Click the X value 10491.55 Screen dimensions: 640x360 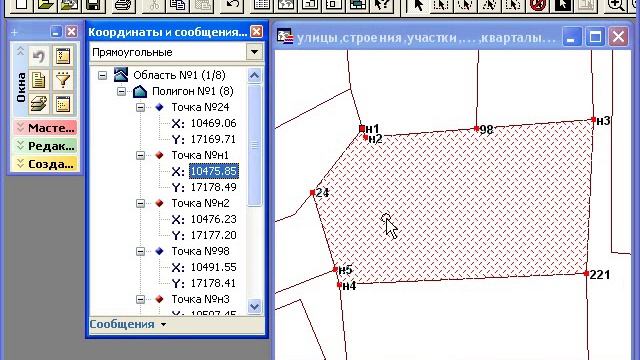pyautogui.click(x=213, y=267)
